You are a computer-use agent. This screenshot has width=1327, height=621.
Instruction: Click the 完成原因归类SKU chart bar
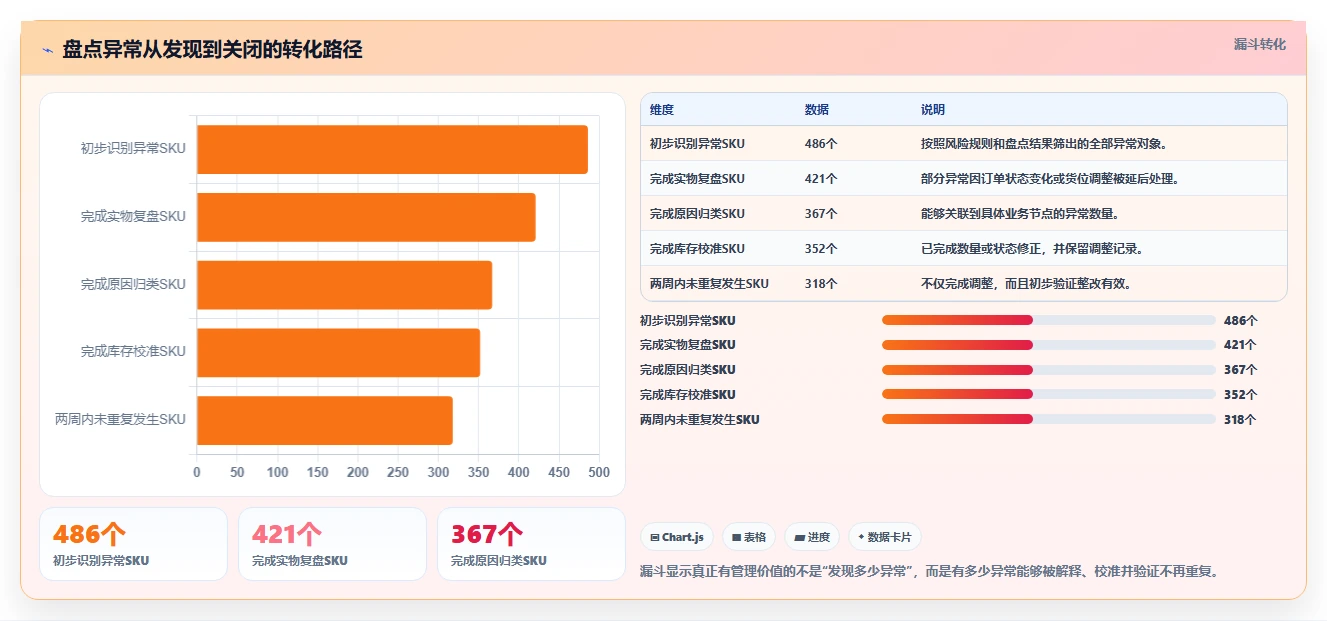pyautogui.click(x=344, y=285)
